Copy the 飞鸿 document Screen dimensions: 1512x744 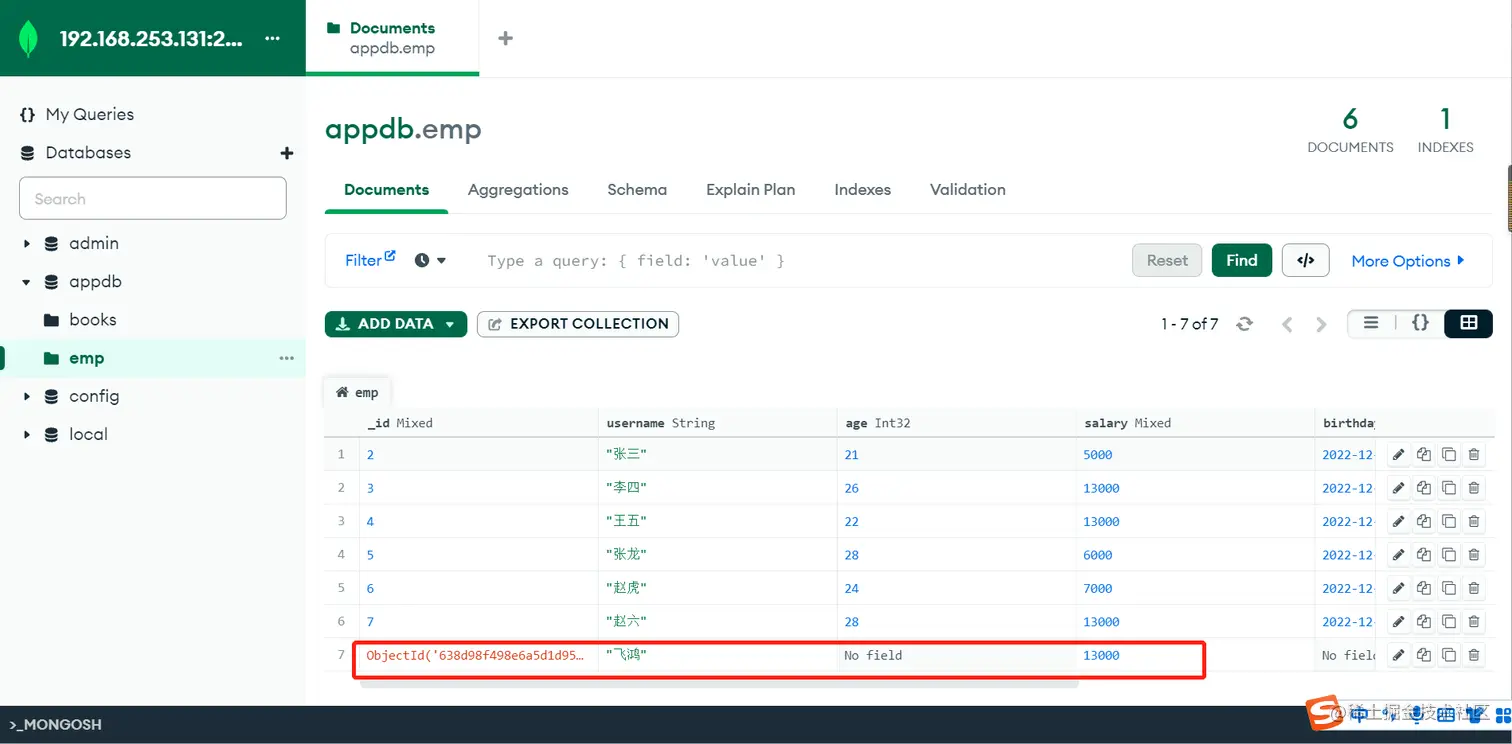[1423, 655]
